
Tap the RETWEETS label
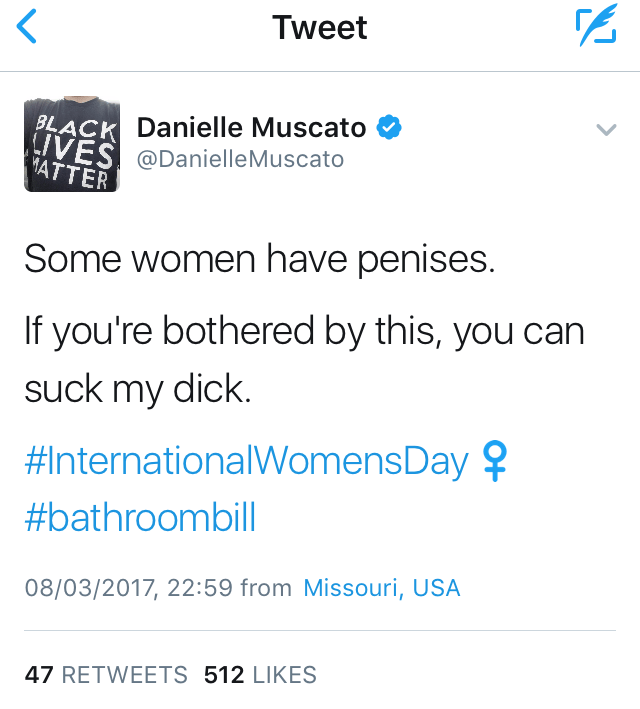click(124, 675)
